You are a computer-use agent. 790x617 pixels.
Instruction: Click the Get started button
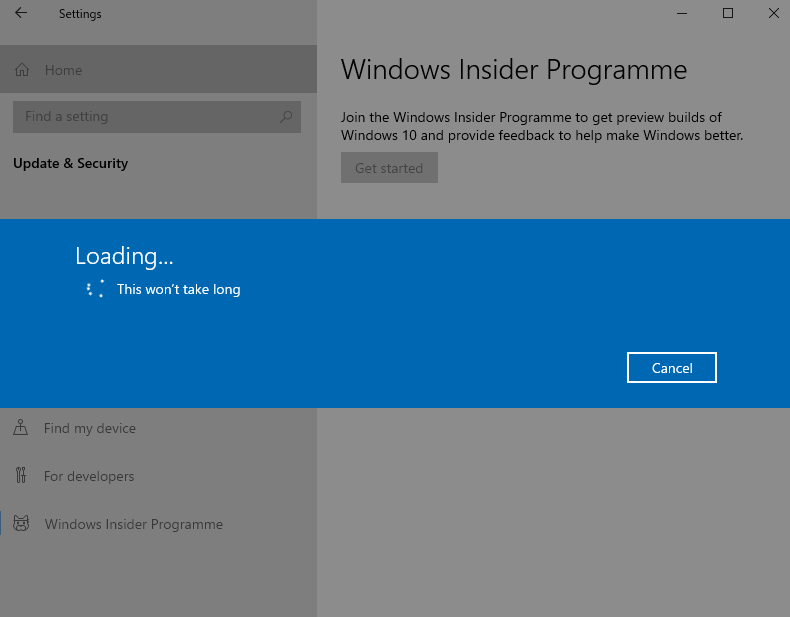(389, 168)
